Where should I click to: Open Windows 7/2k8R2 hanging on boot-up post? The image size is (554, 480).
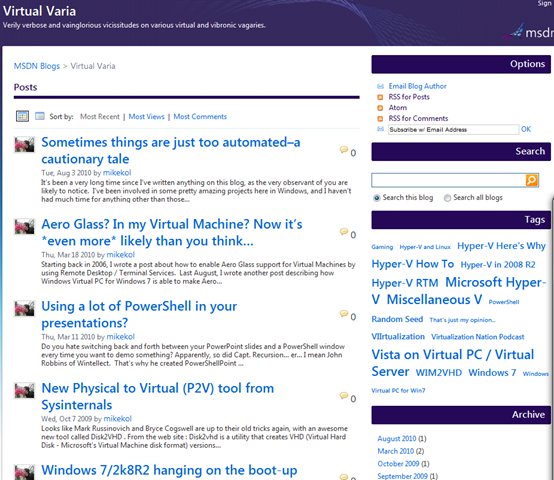pyautogui.click(x=169, y=470)
